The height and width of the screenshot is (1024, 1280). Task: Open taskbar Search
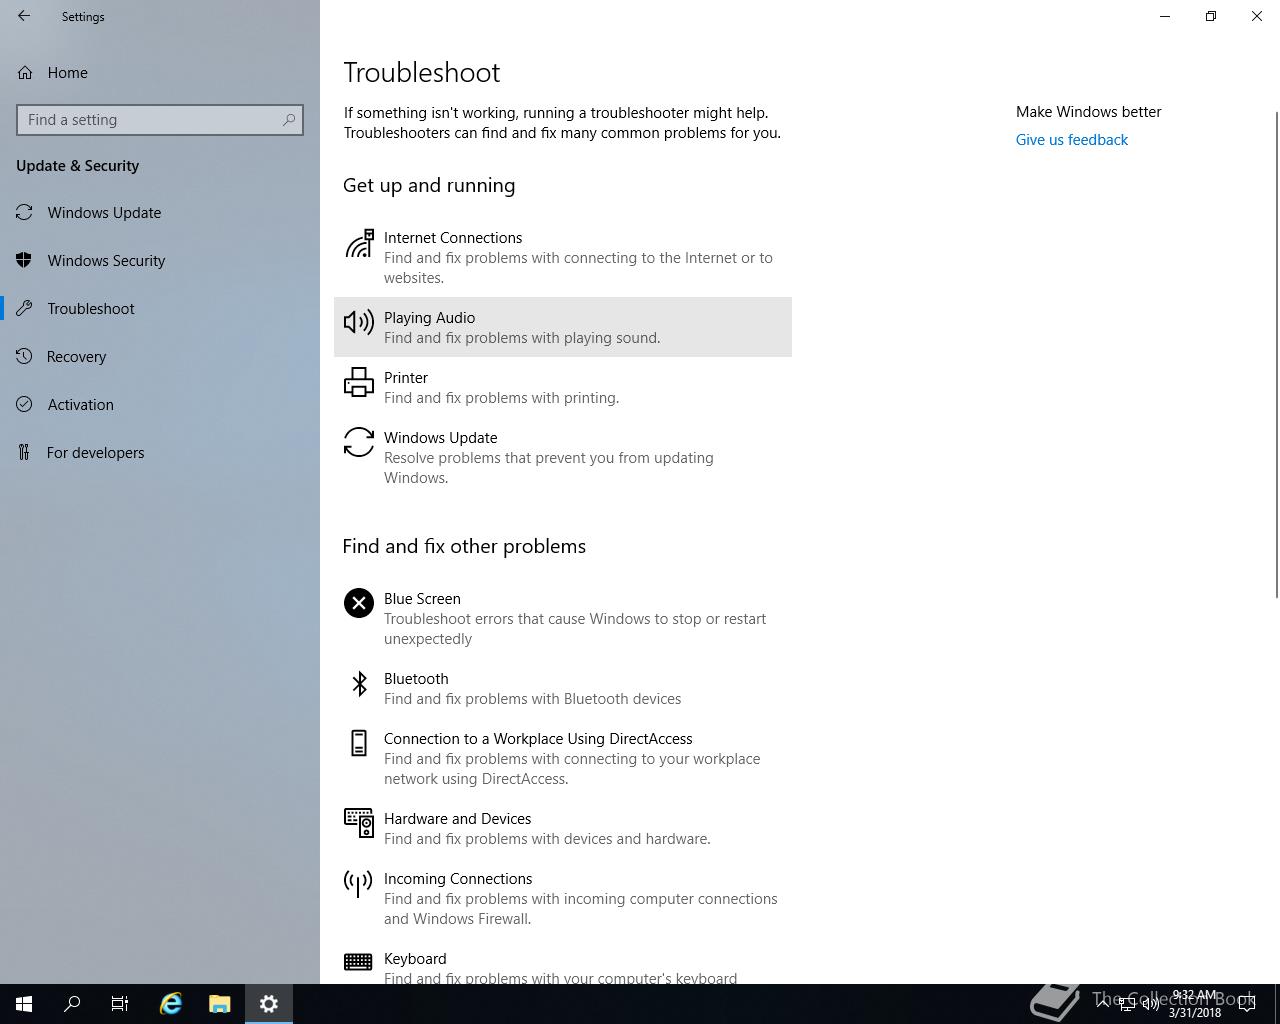click(72, 1004)
